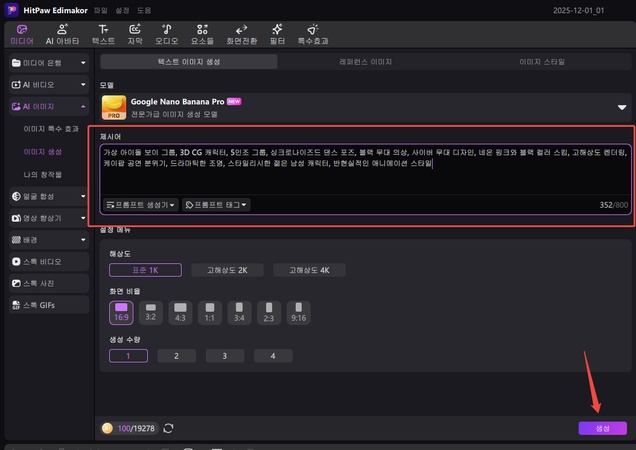Open the 도움 menu
Screen dimensions: 636x450
click(x=144, y=11)
